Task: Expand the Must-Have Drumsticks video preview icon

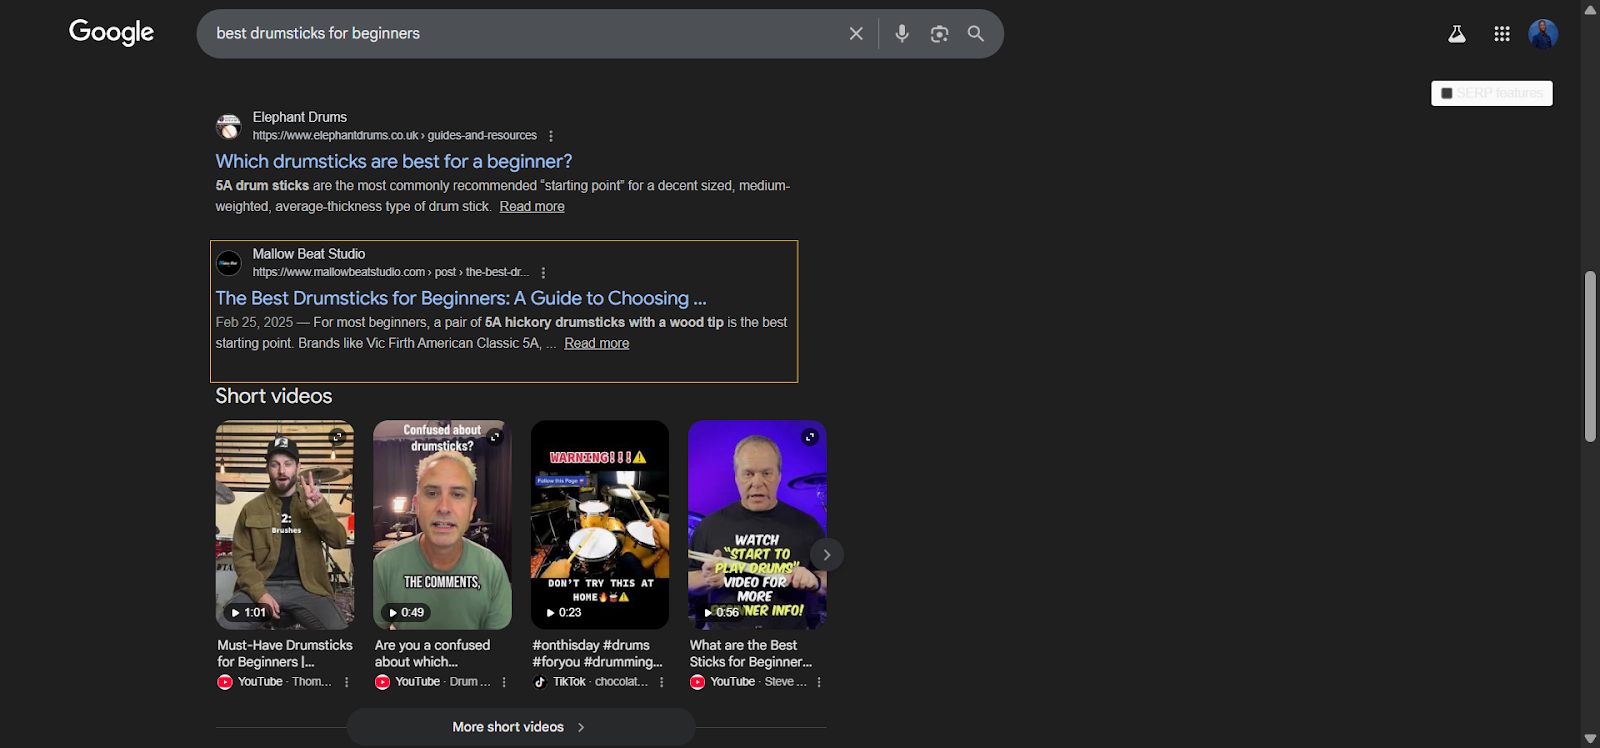Action: (337, 437)
